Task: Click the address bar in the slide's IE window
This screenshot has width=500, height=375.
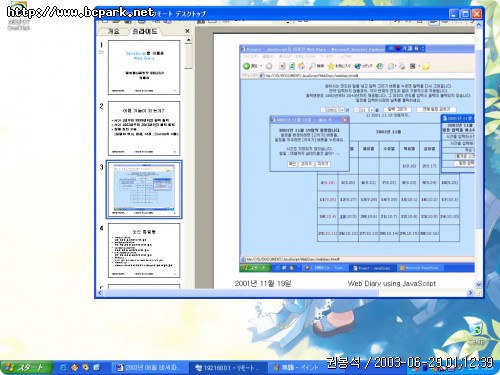Action: (367, 76)
